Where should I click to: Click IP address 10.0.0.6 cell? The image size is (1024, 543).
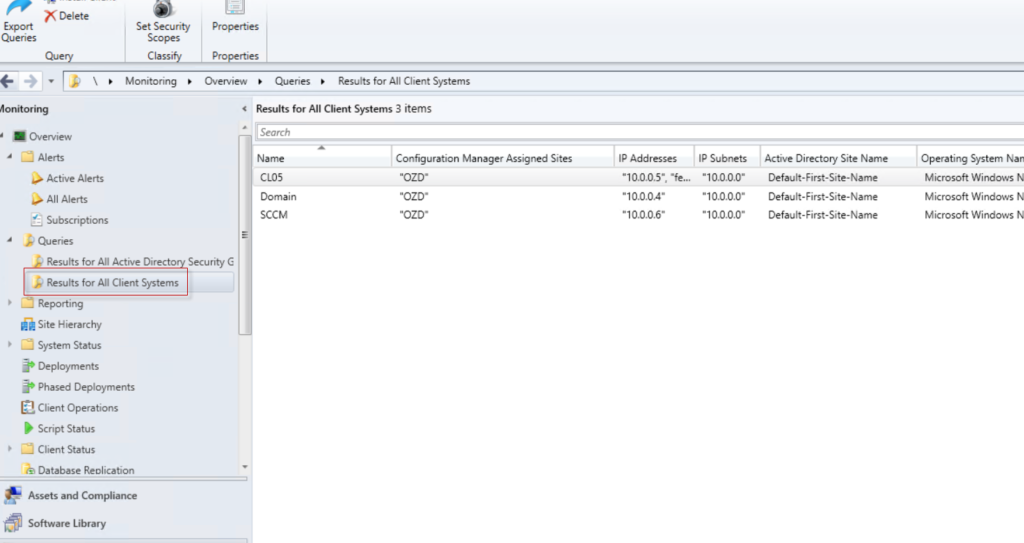(643, 214)
